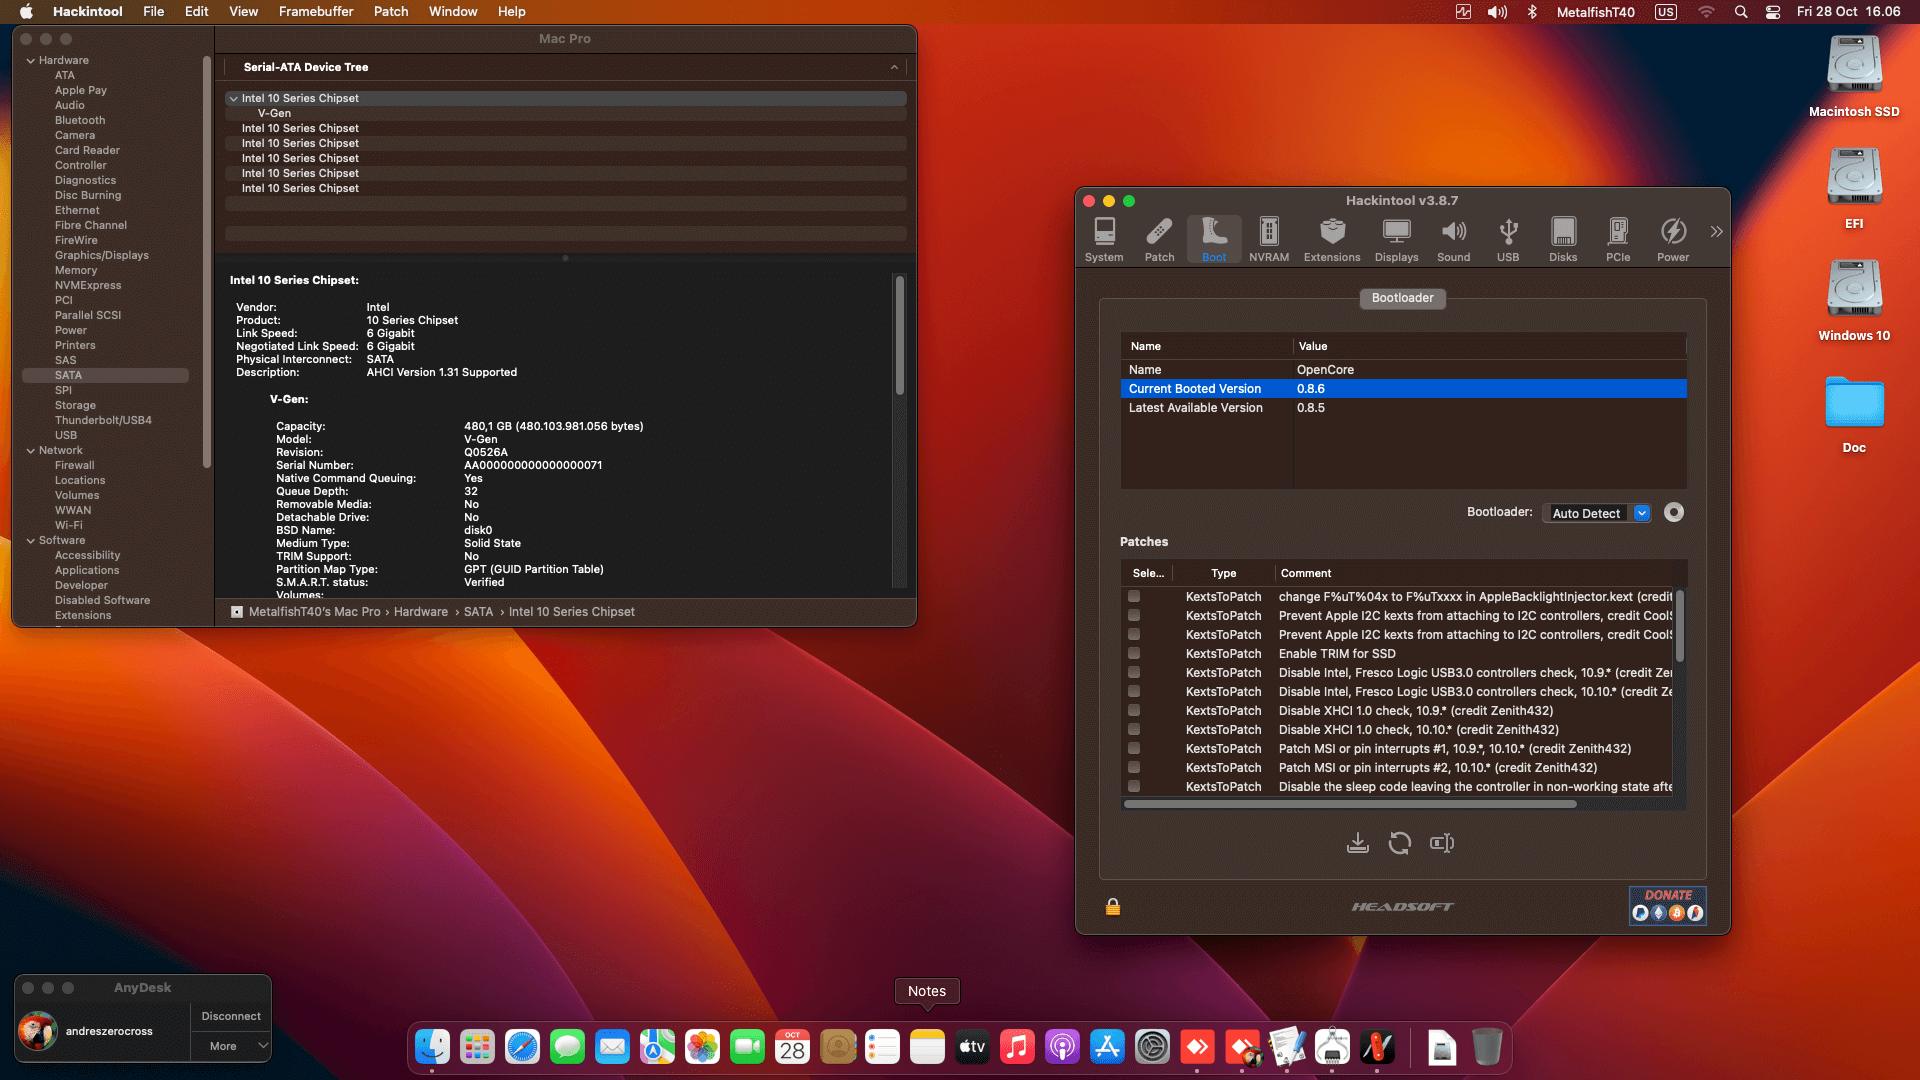This screenshot has width=1920, height=1080.
Task: Check Disable XHCI 1.0 check 10.9 patch
Action: pyautogui.click(x=1134, y=710)
